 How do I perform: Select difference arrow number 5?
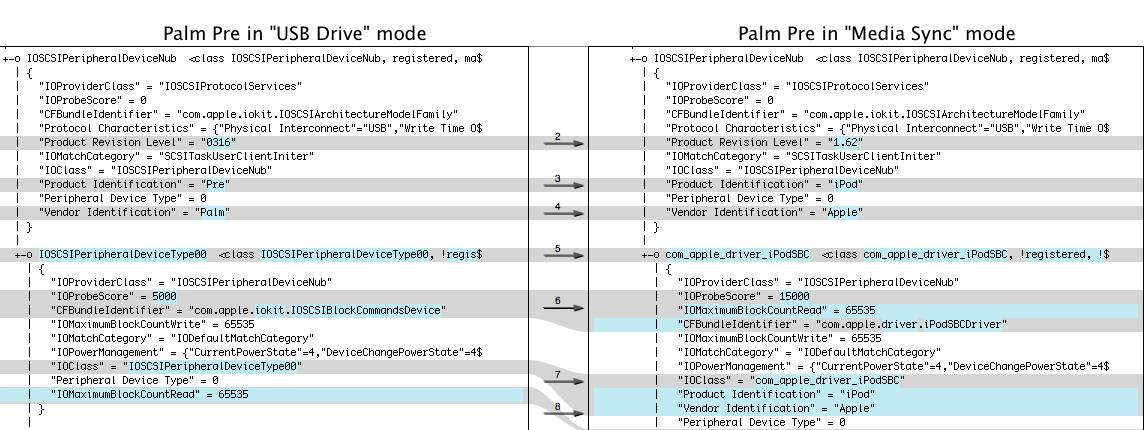563,255
